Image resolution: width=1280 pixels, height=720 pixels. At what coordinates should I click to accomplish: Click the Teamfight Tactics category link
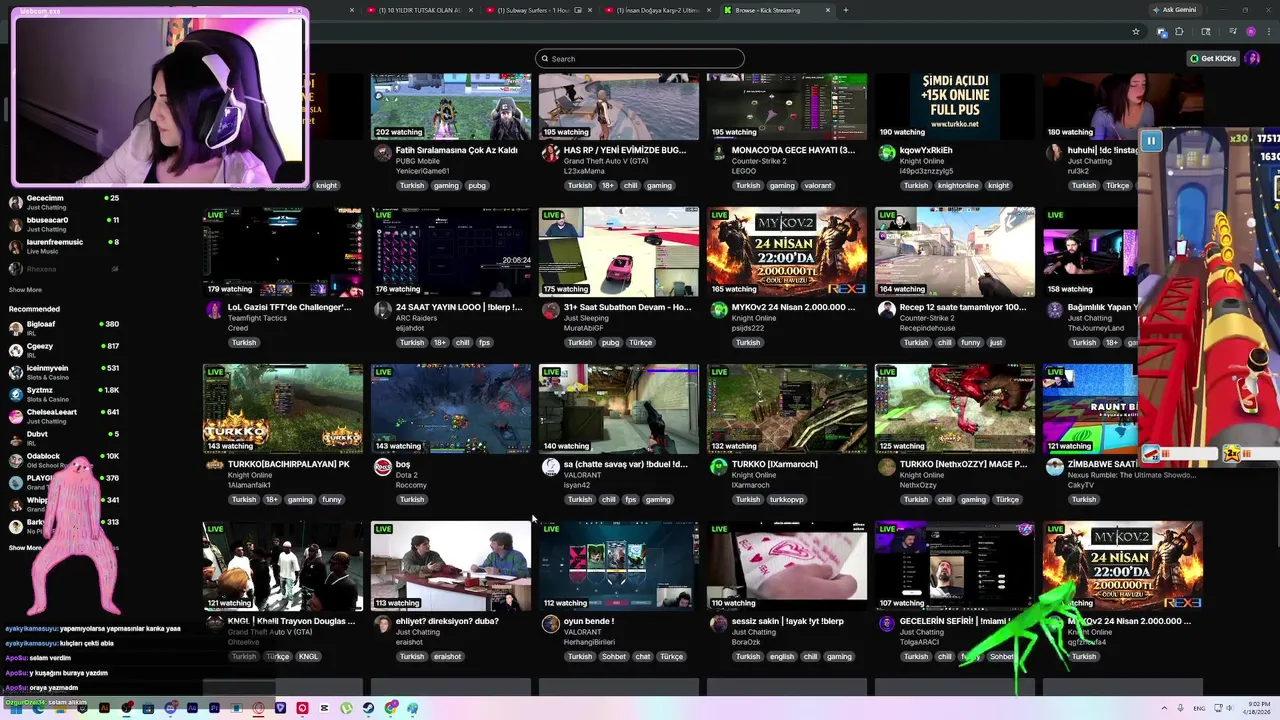[x=256, y=318]
